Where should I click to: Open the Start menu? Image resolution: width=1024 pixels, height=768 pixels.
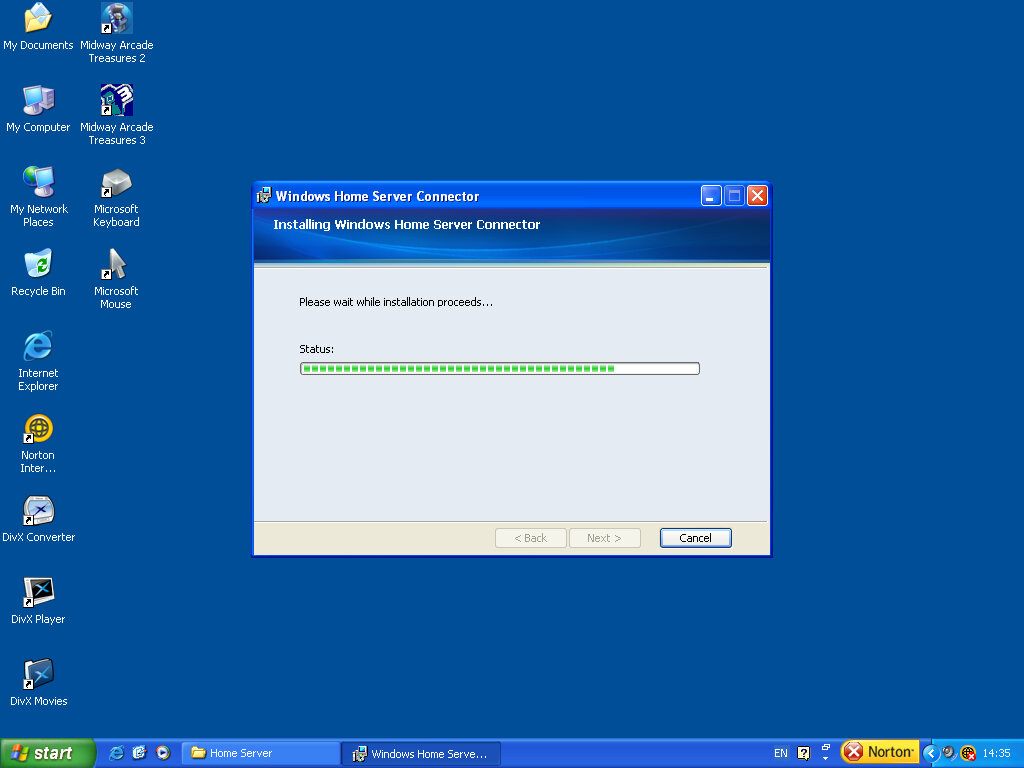pyautogui.click(x=47, y=753)
